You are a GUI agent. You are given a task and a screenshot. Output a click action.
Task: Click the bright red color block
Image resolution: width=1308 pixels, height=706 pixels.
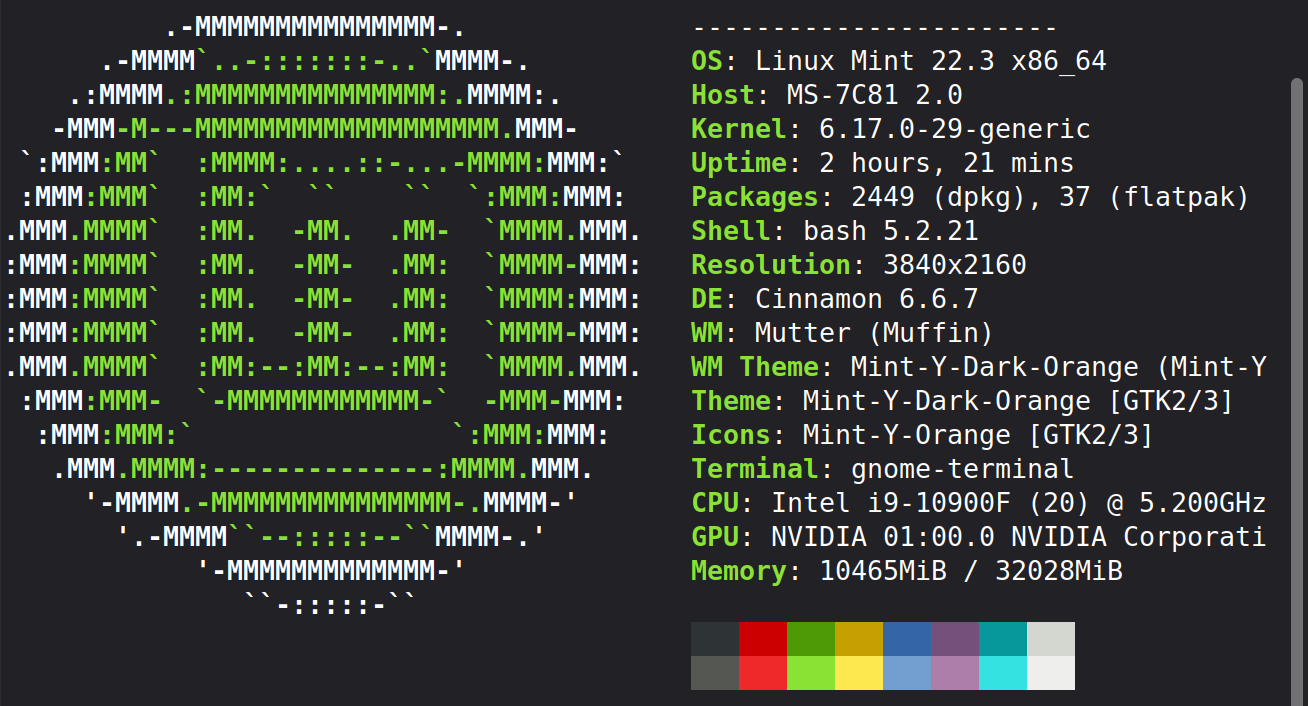[763, 673]
